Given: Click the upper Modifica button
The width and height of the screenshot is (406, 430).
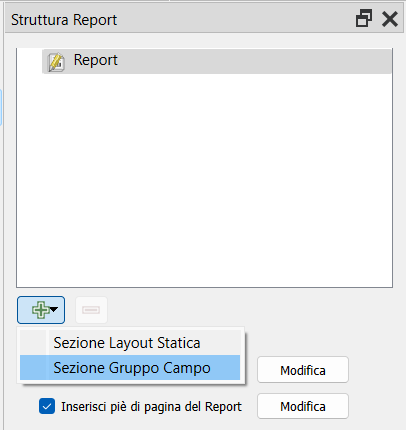Looking at the screenshot, I should pyautogui.click(x=303, y=370).
